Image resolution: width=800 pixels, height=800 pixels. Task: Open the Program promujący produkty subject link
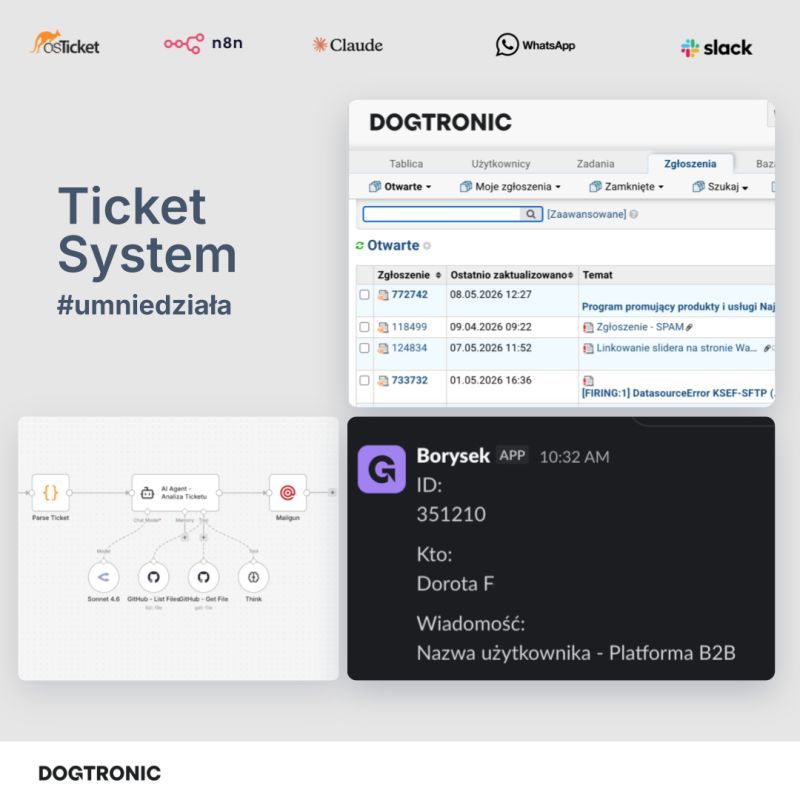pyautogui.click(x=678, y=307)
